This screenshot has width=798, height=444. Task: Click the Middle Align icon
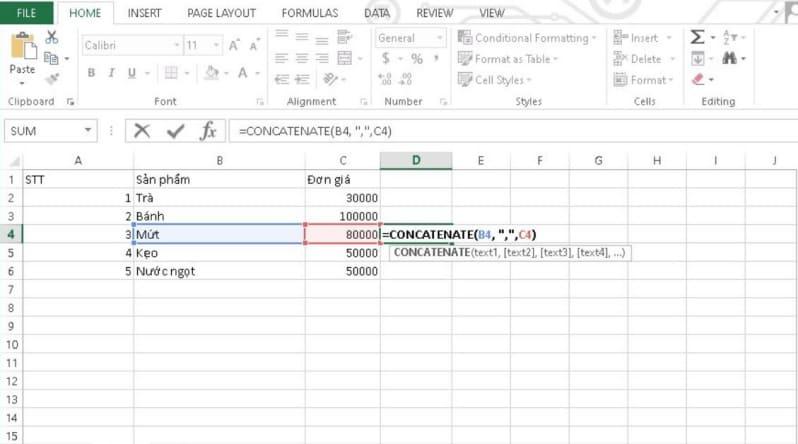click(x=302, y=36)
